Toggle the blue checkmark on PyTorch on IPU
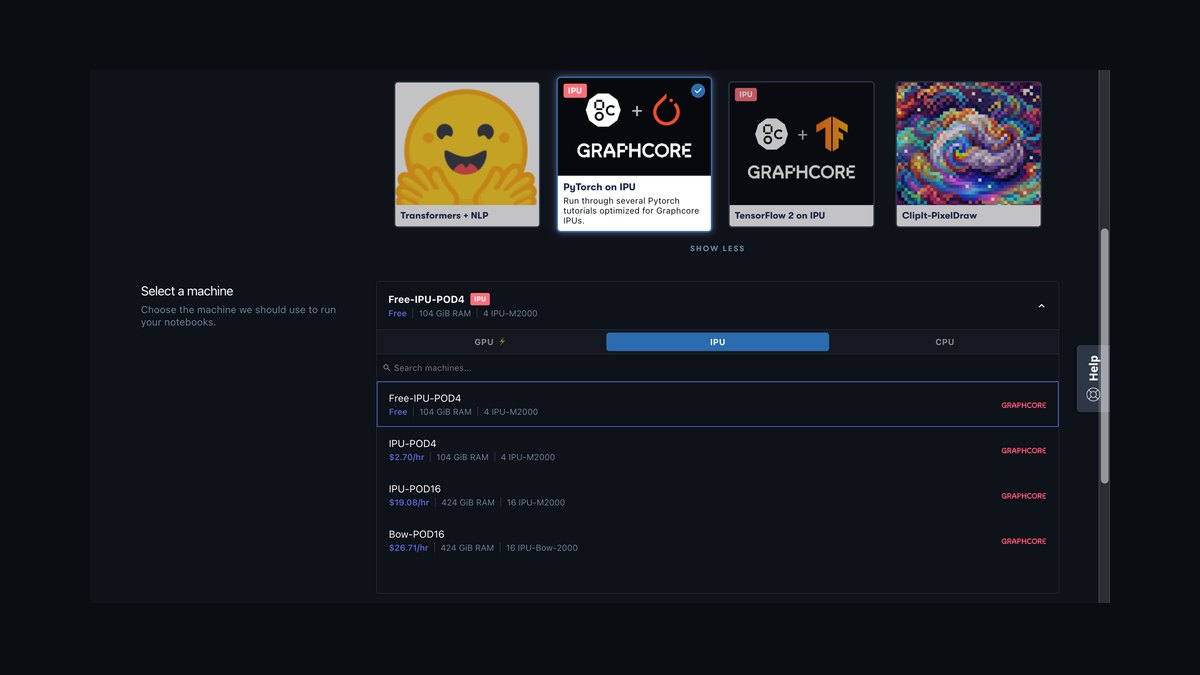Viewport: 1200px width, 675px height. click(x=698, y=90)
